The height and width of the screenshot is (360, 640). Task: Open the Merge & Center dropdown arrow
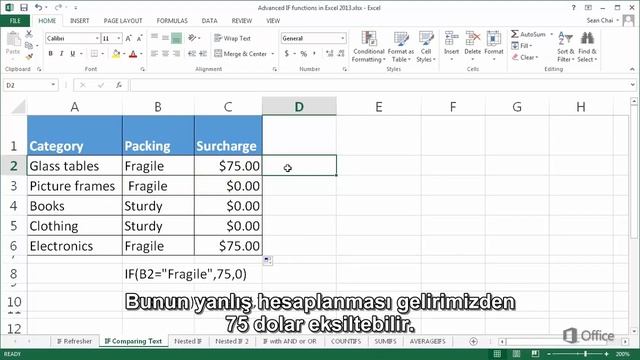point(273,53)
